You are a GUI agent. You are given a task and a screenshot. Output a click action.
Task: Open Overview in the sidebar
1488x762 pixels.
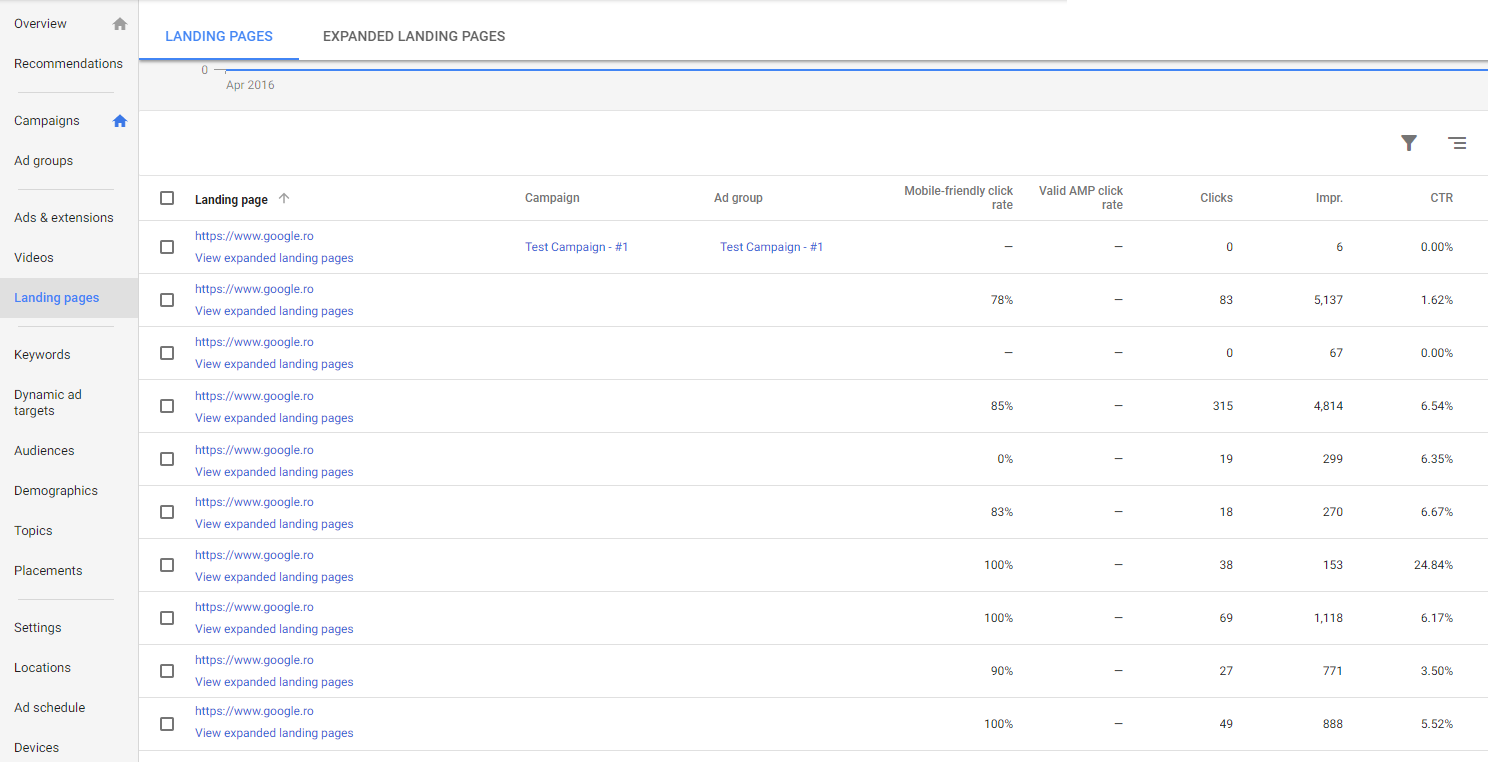click(x=41, y=24)
